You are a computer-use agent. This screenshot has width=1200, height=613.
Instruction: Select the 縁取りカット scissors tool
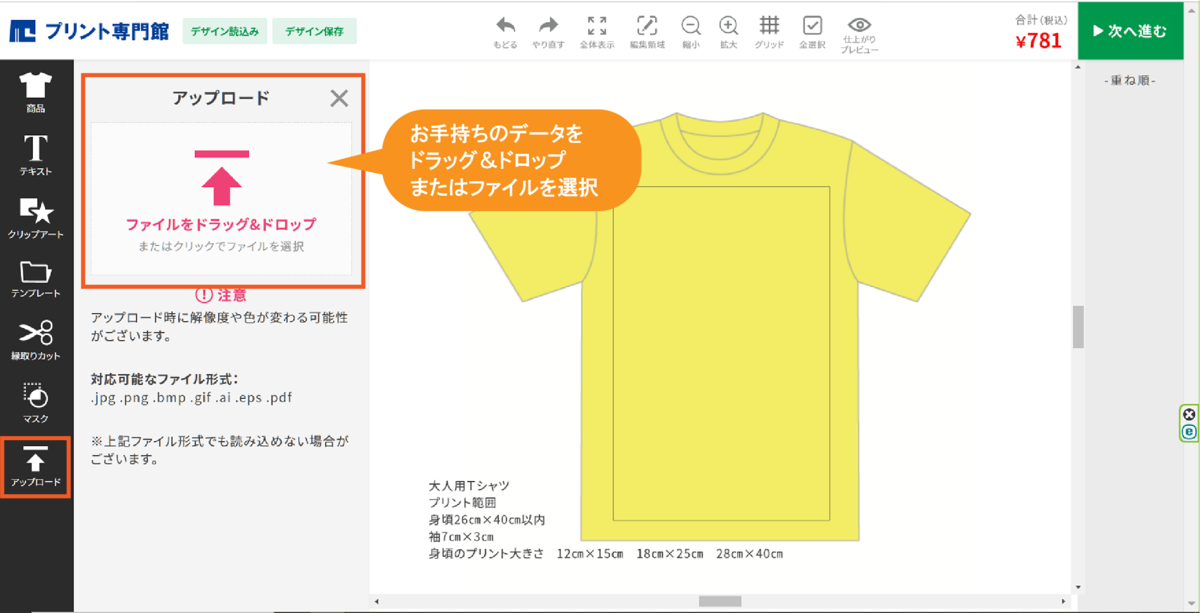36,340
